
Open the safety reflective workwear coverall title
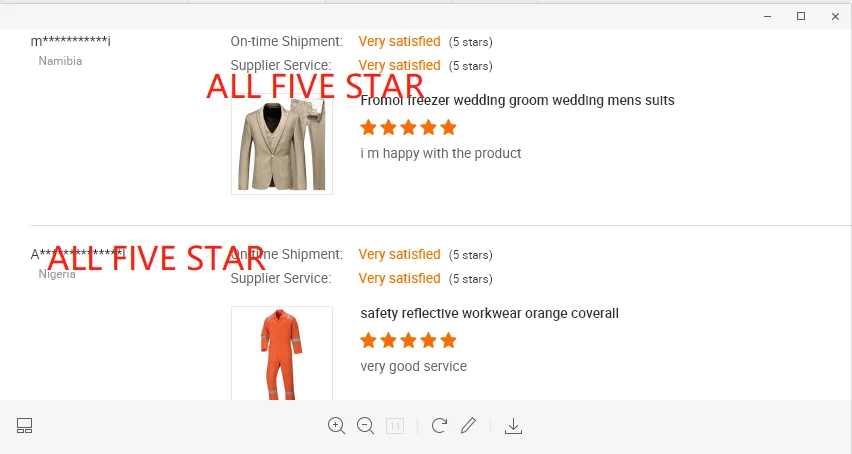pyautogui.click(x=489, y=313)
